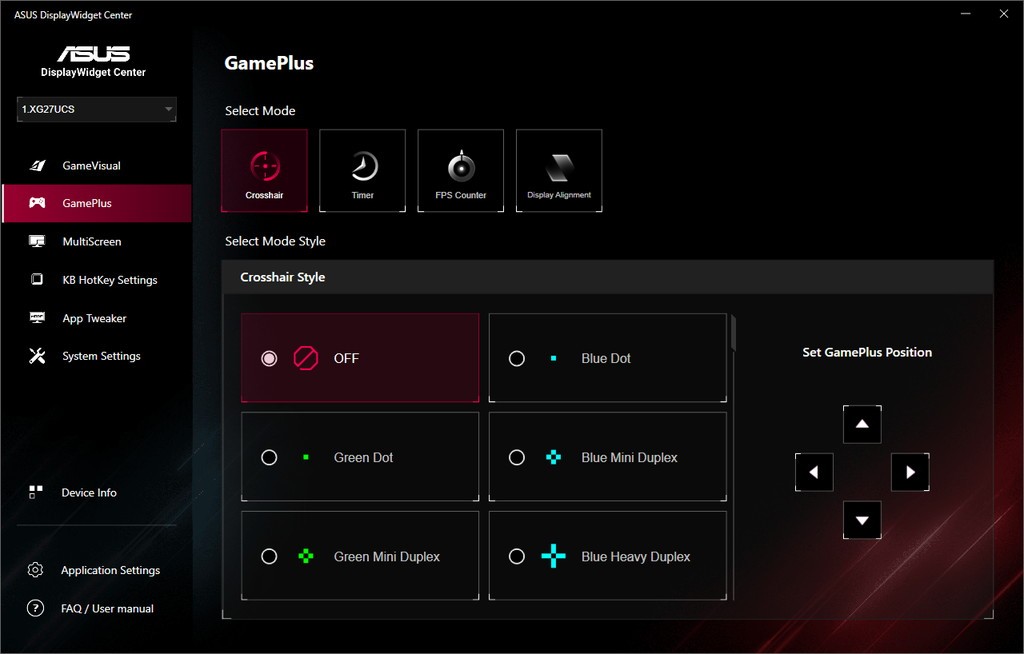Click the GameVisual sidebar icon
1024x654 pixels.
[x=38, y=165]
